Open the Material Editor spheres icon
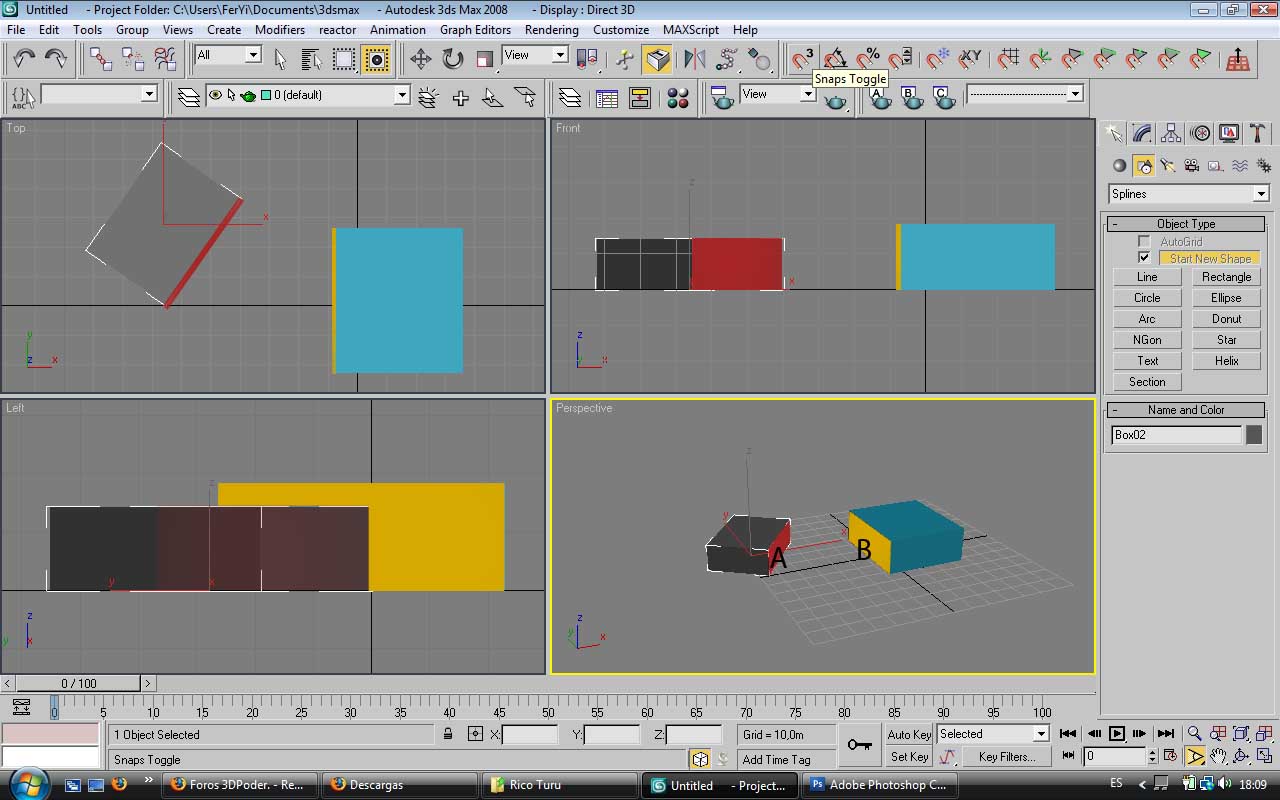Viewport: 1280px width, 800px height. 678,98
